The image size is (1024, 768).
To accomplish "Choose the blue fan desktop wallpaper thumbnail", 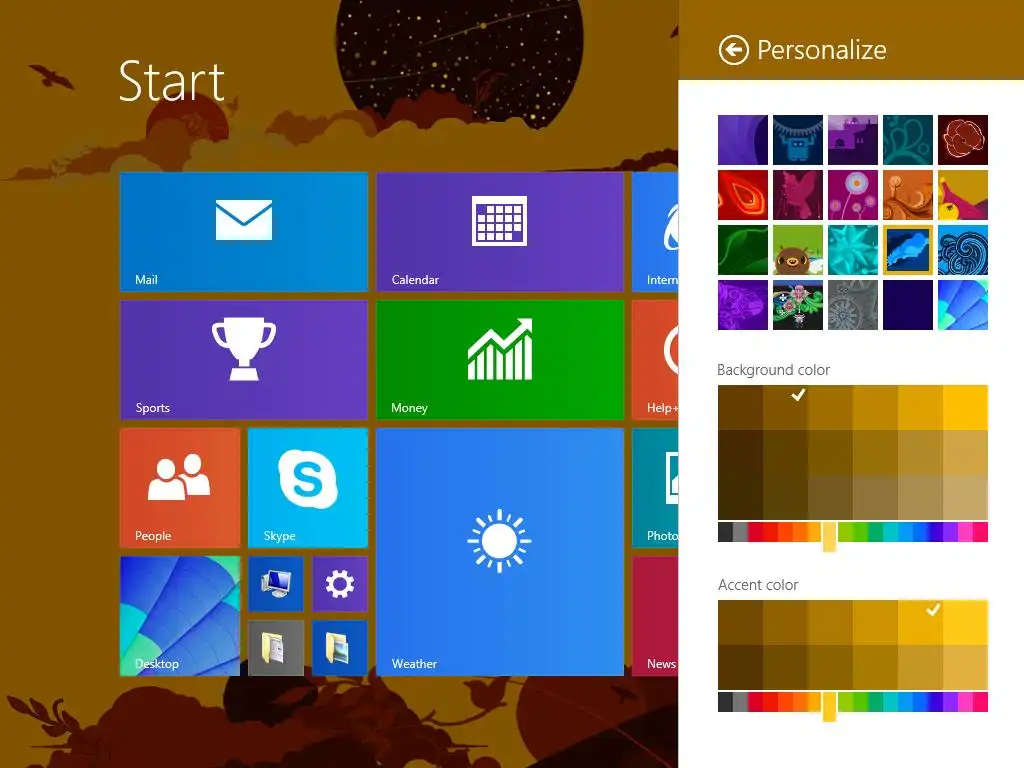I will point(963,305).
